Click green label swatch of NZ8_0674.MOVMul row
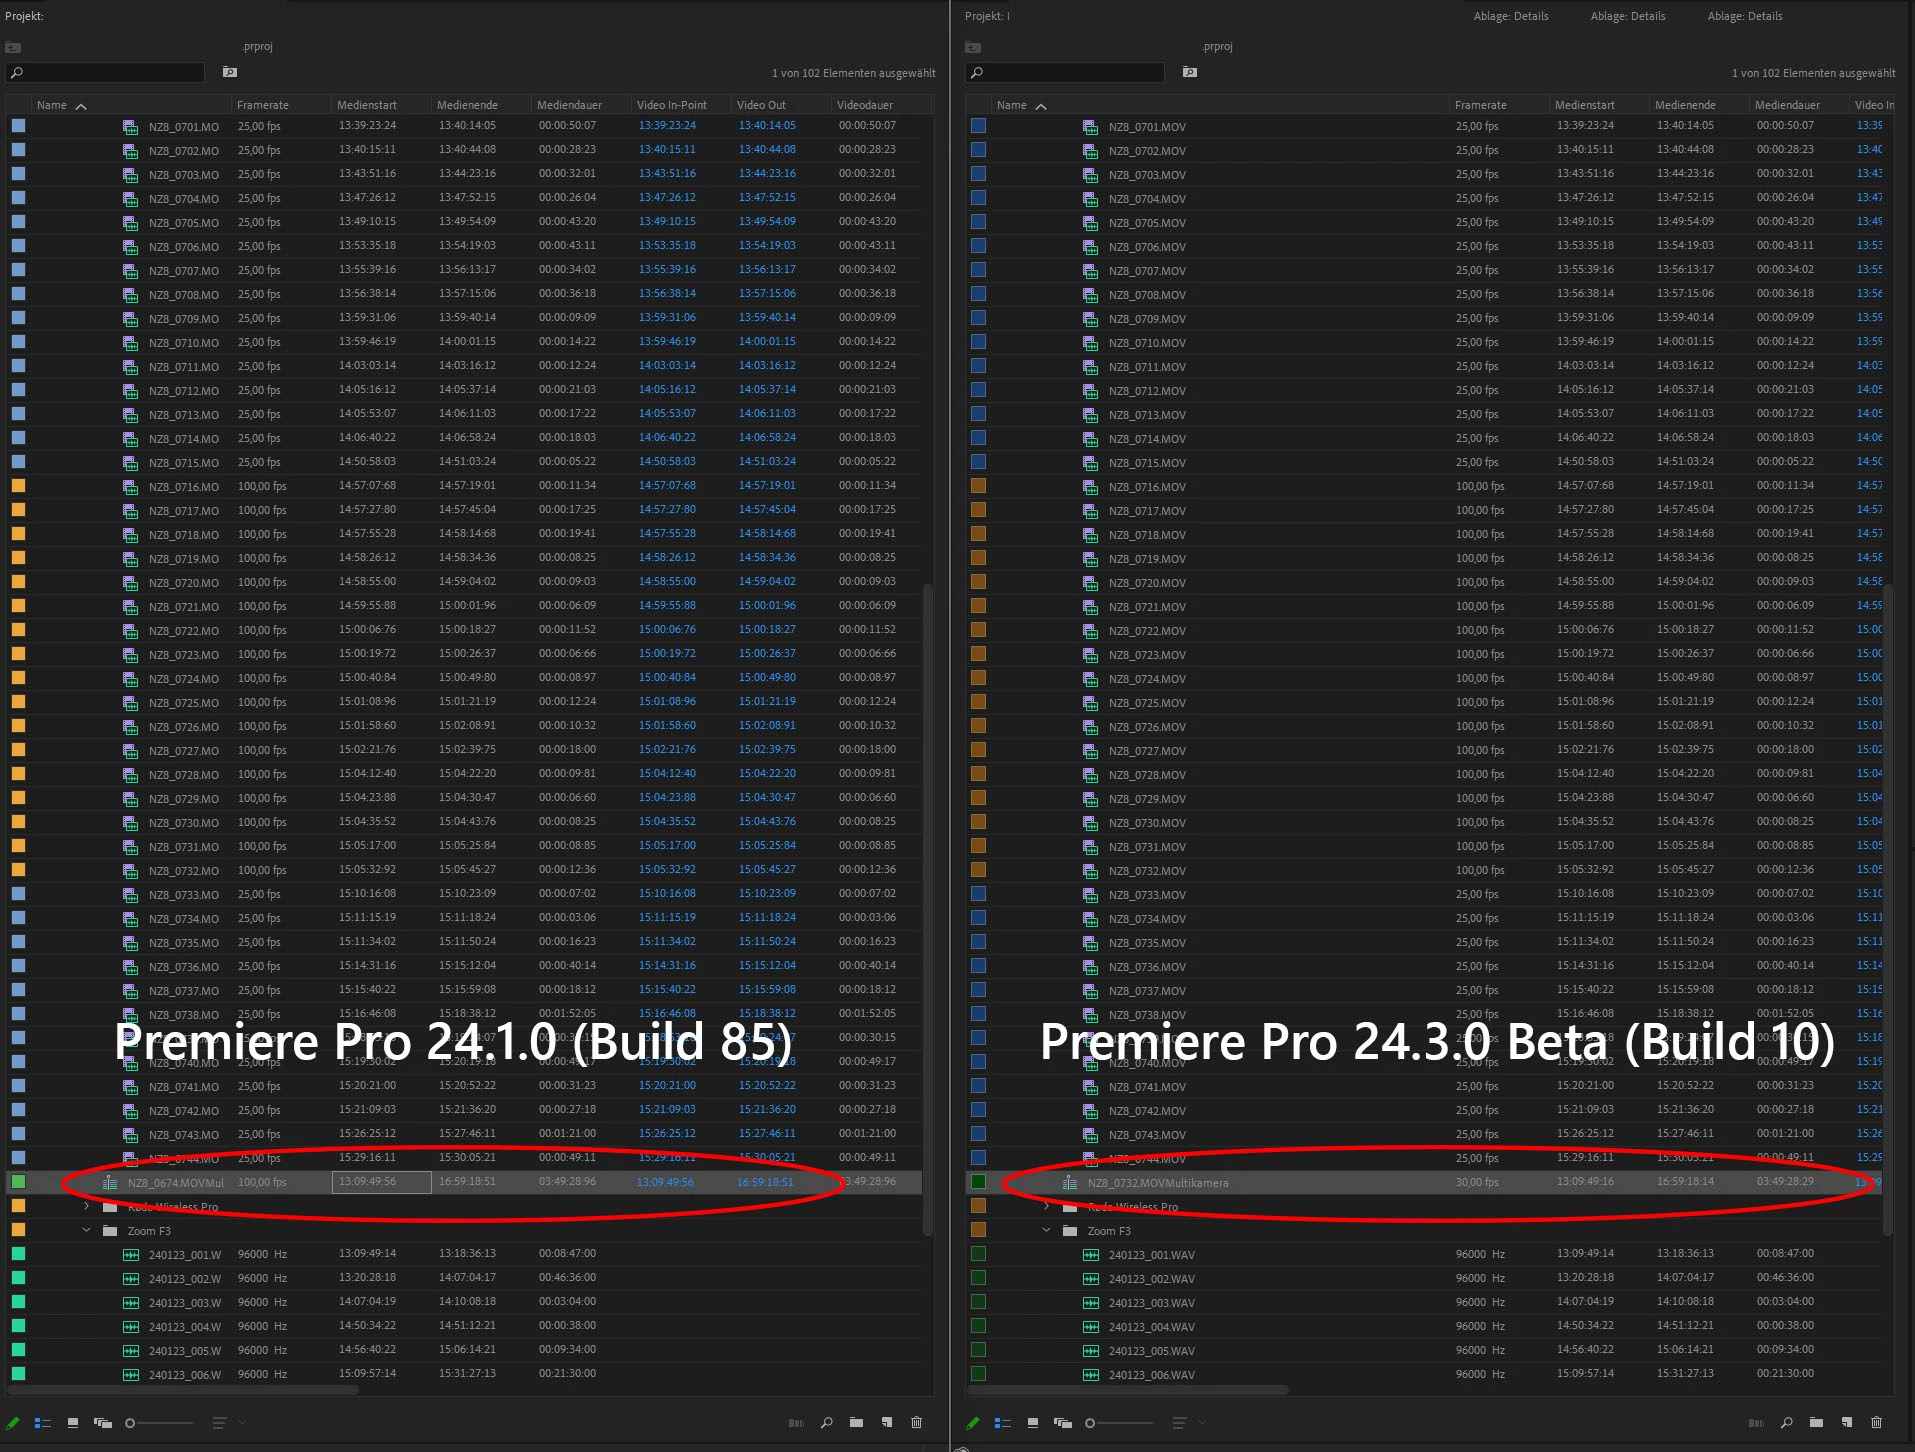This screenshot has height=1452, width=1915. pos(18,1182)
